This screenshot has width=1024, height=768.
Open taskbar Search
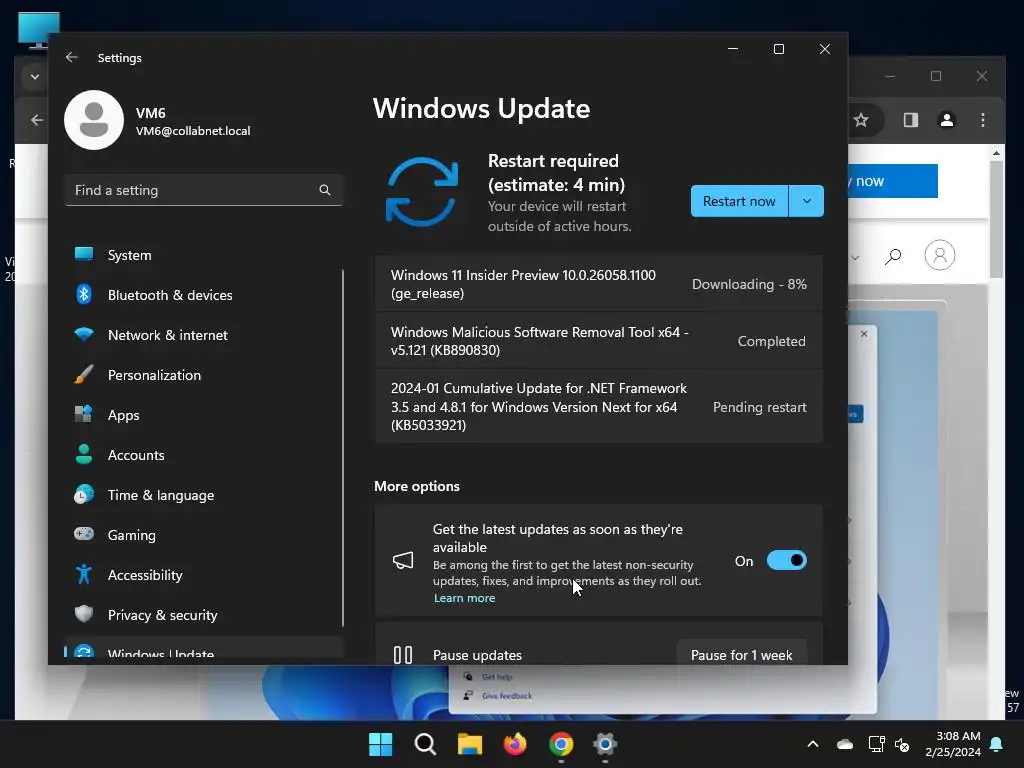pos(425,744)
